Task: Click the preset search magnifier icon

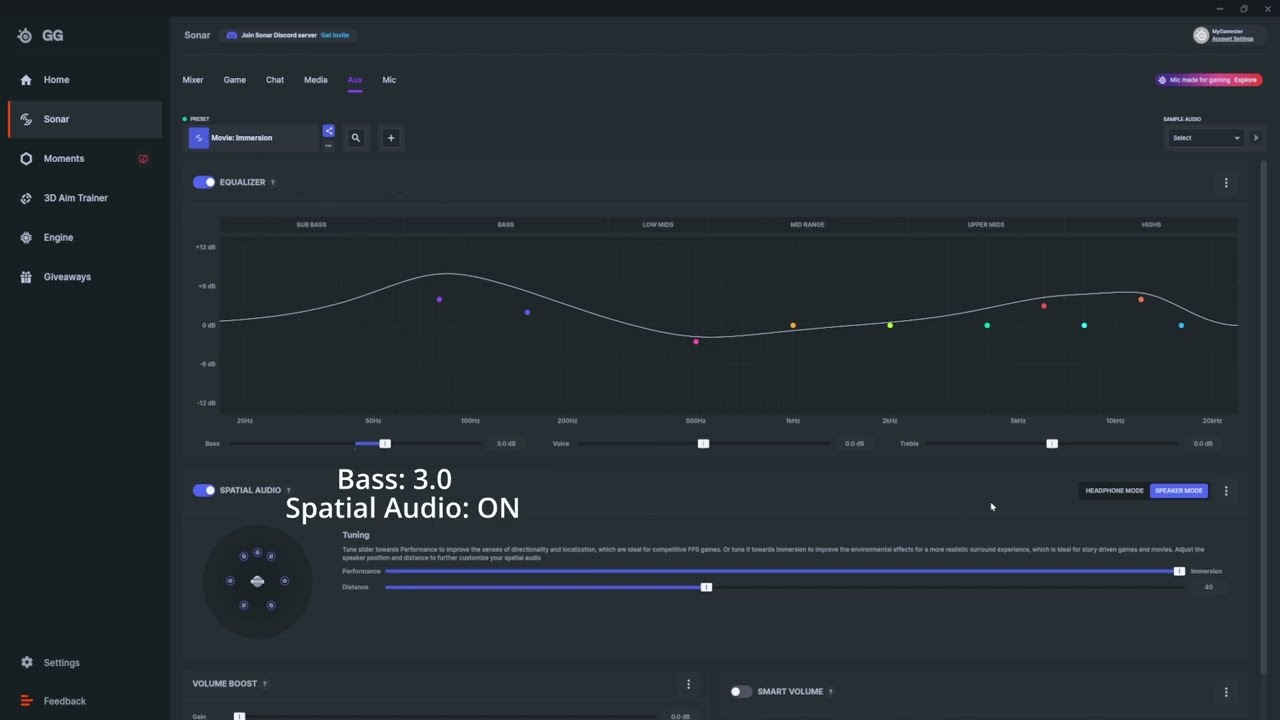Action: 355,138
